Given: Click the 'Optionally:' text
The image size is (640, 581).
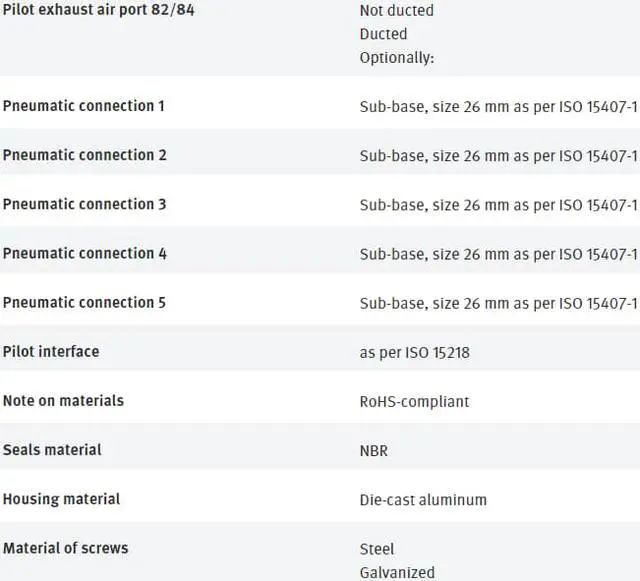Looking at the screenshot, I should (397, 58).
